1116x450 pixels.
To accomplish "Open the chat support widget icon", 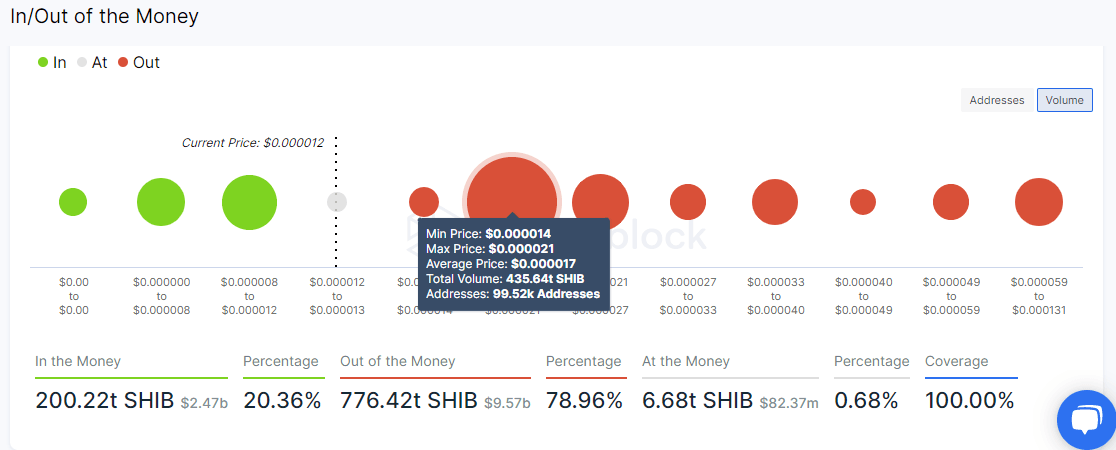I will click(1086, 420).
